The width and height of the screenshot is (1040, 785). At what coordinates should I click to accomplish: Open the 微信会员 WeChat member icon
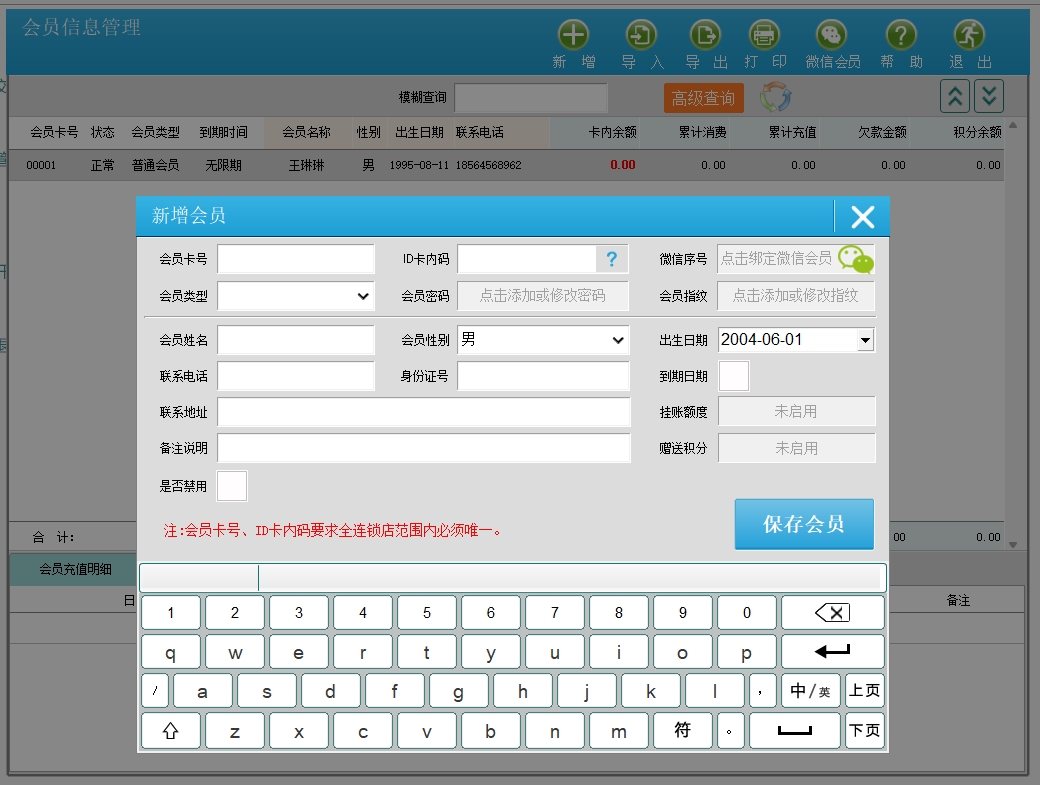tap(832, 36)
